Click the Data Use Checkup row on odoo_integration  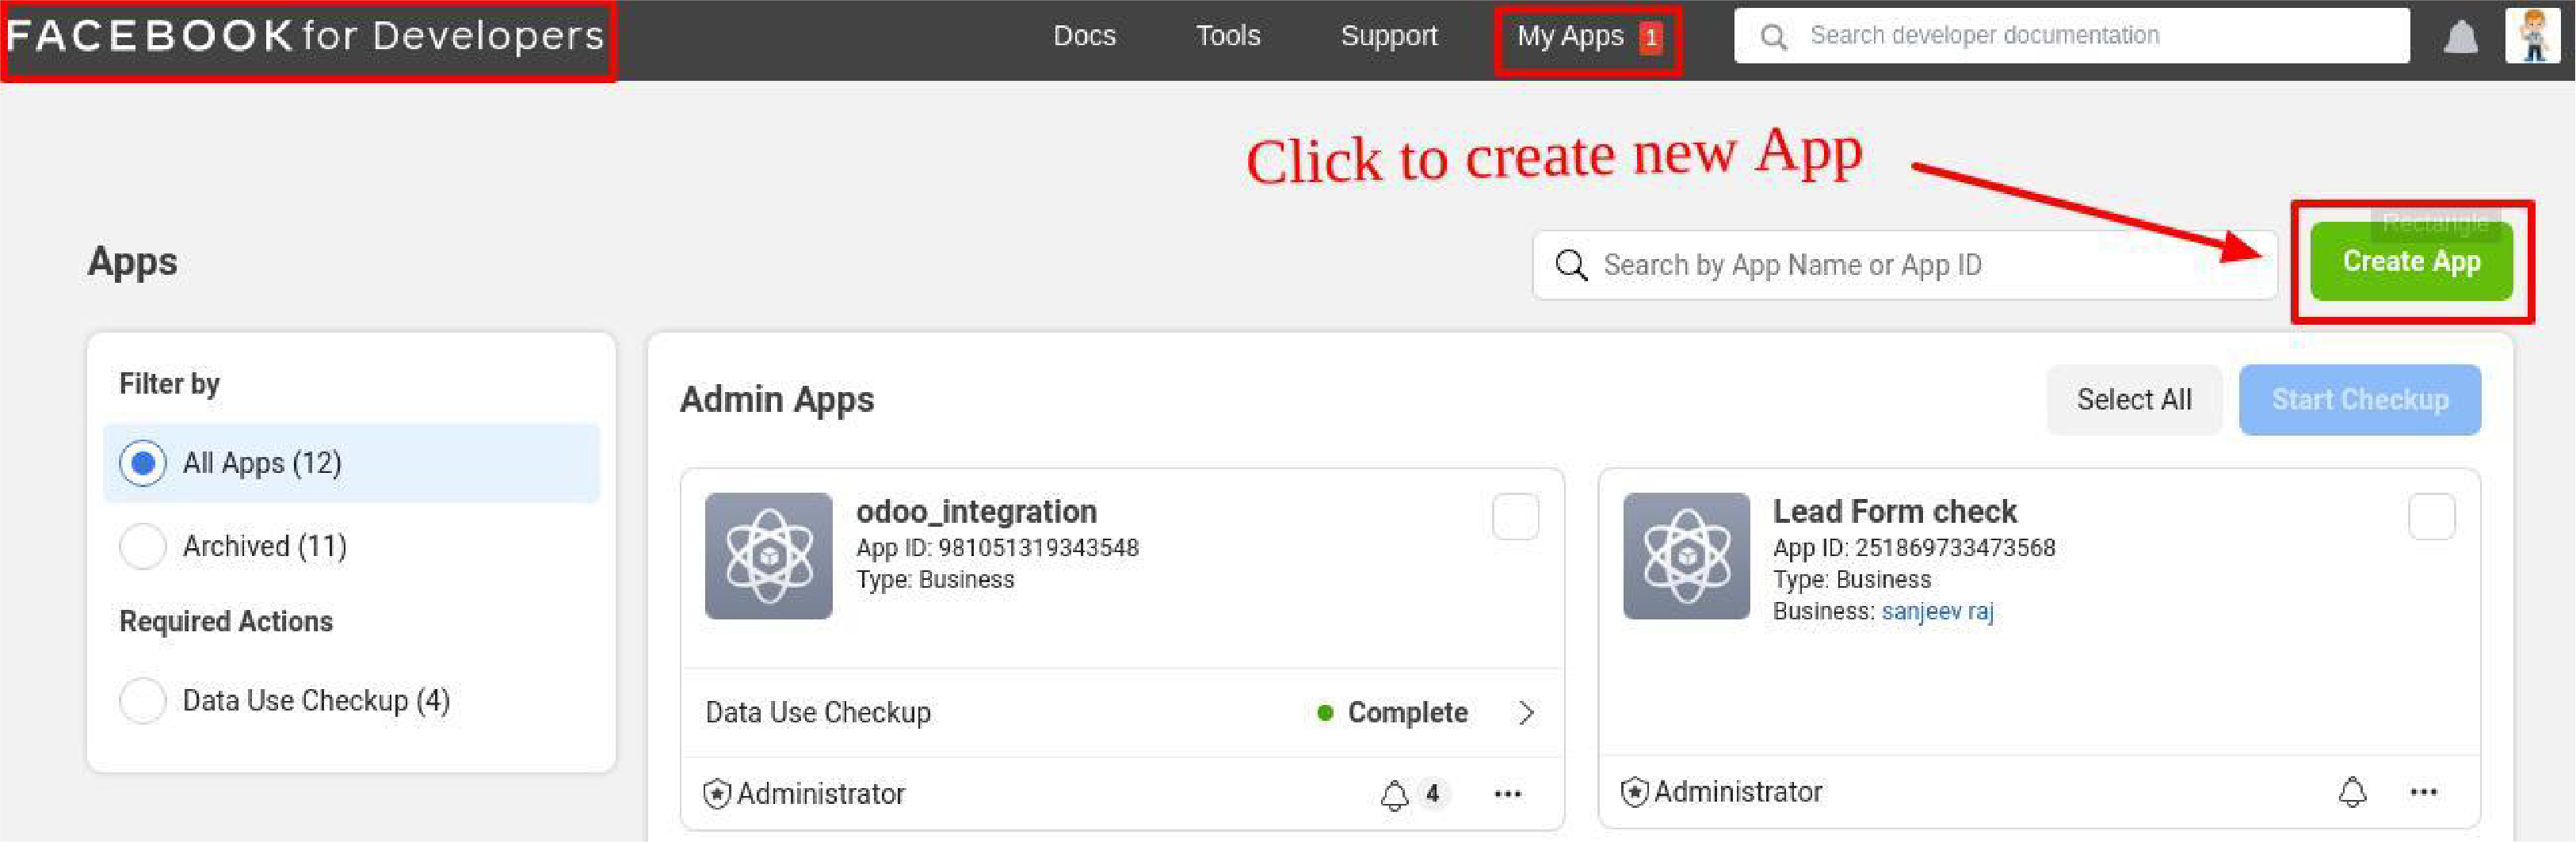(x=1122, y=713)
